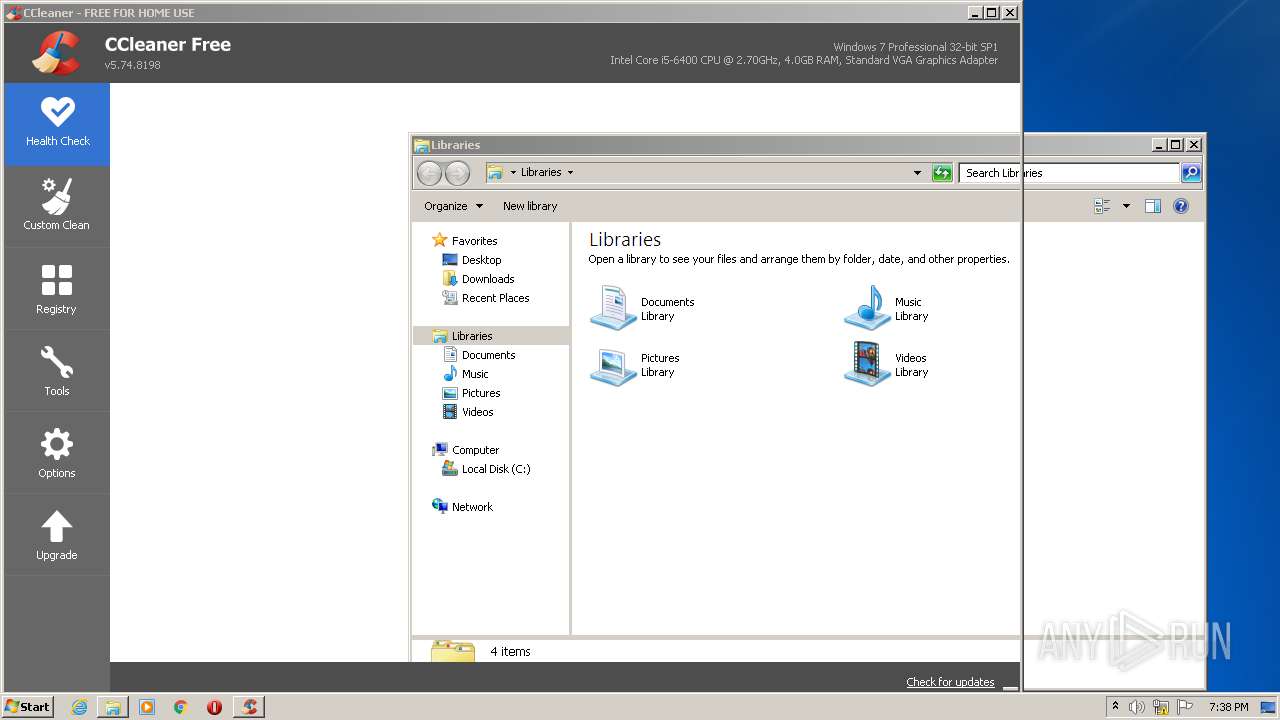1280x720 pixels.
Task: Open Chrome from taskbar
Action: click(180, 707)
